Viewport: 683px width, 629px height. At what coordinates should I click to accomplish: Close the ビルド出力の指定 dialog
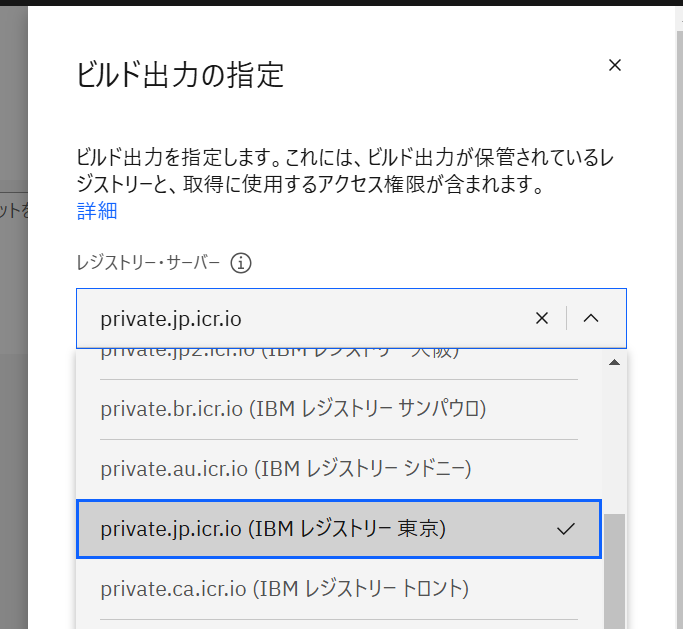pos(615,66)
